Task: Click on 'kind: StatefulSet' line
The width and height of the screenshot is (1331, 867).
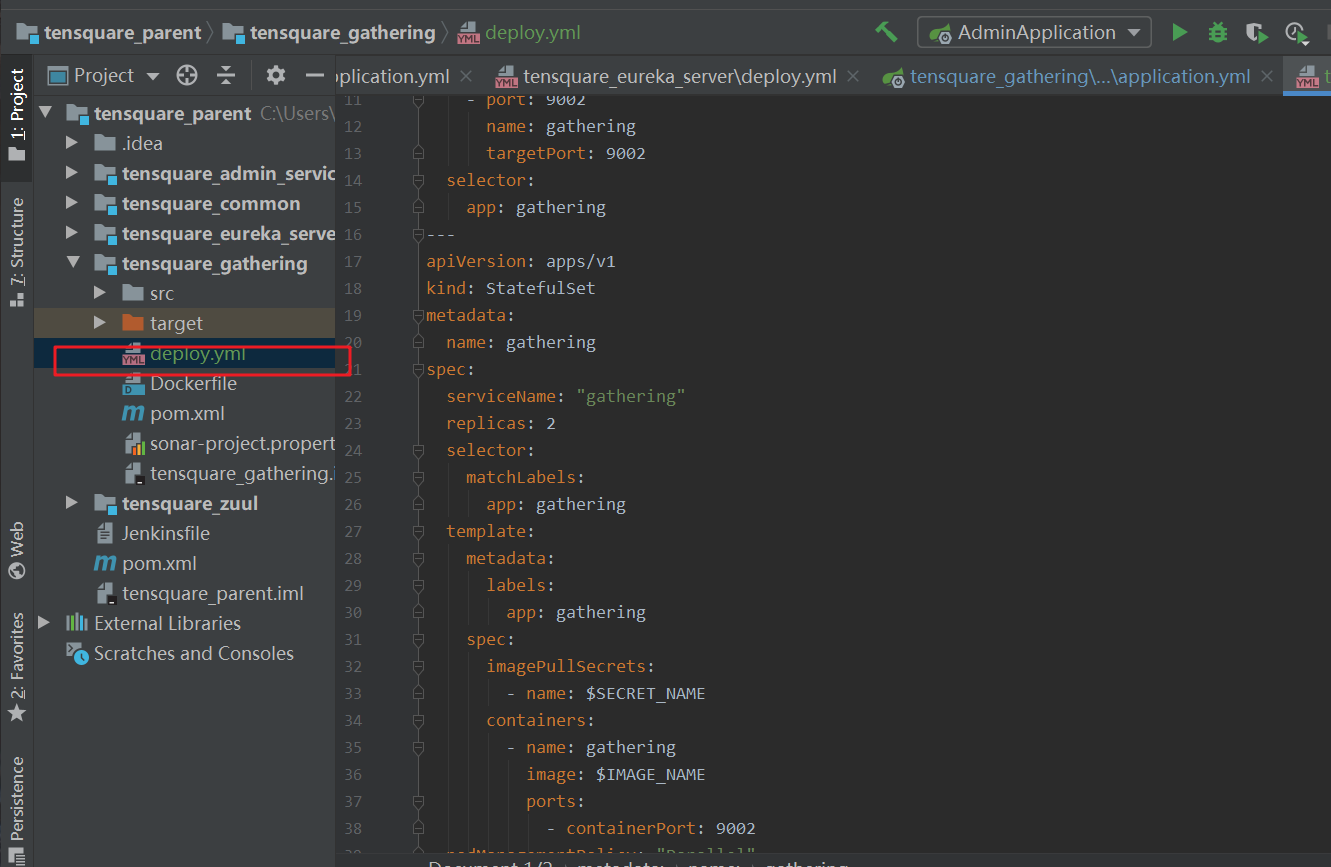Action: 510,288
